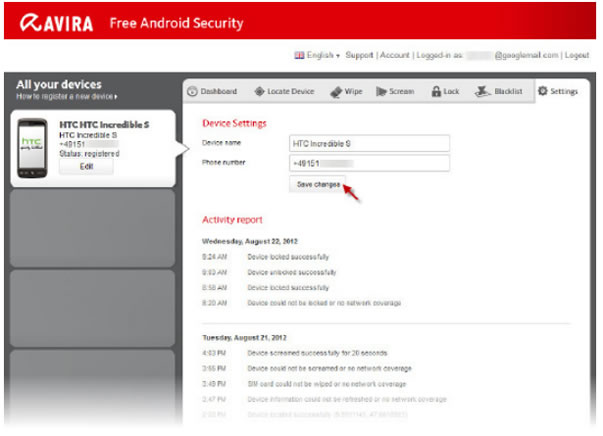Image resolution: width=603 pixels, height=436 pixels.
Task: Expand 'How to register a new device' arrow
Action: click(x=116, y=97)
